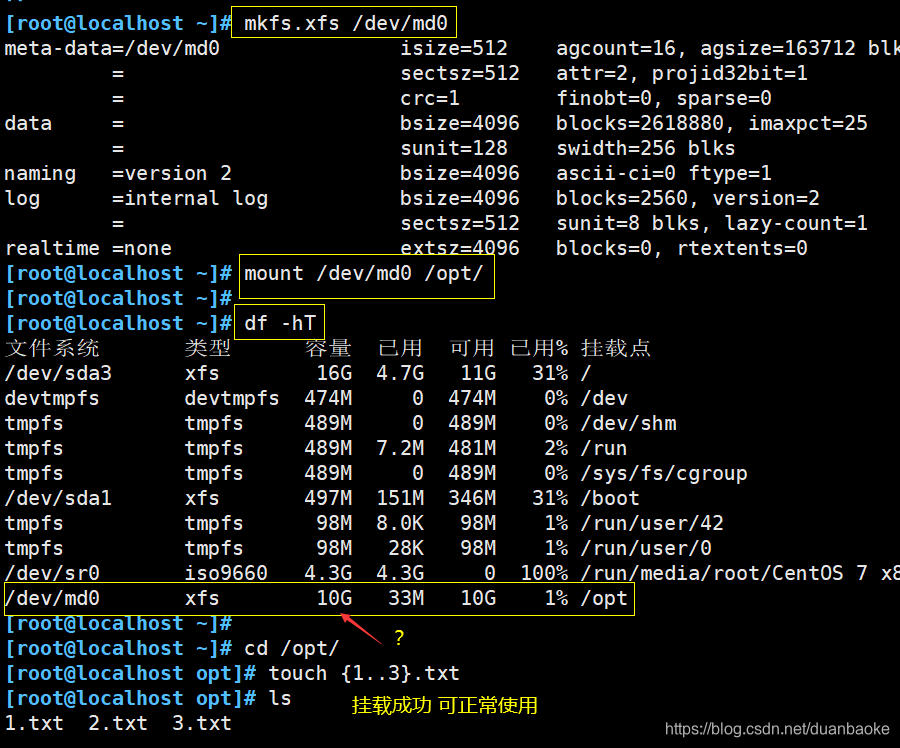The height and width of the screenshot is (748, 900).
Task: Click the '/run/user/42' mount point
Action: coord(652,523)
